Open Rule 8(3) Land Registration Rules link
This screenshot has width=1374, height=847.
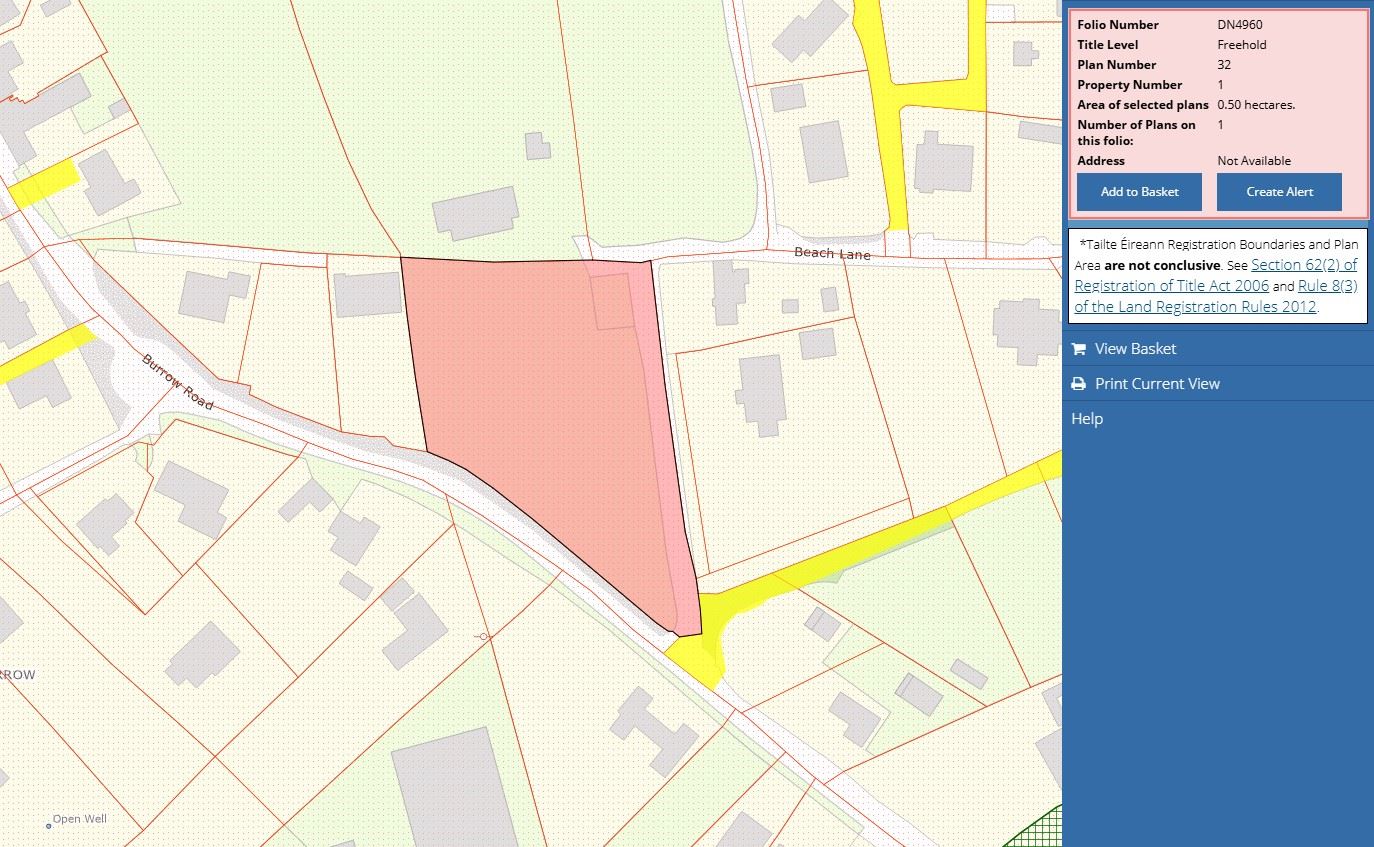click(1216, 296)
